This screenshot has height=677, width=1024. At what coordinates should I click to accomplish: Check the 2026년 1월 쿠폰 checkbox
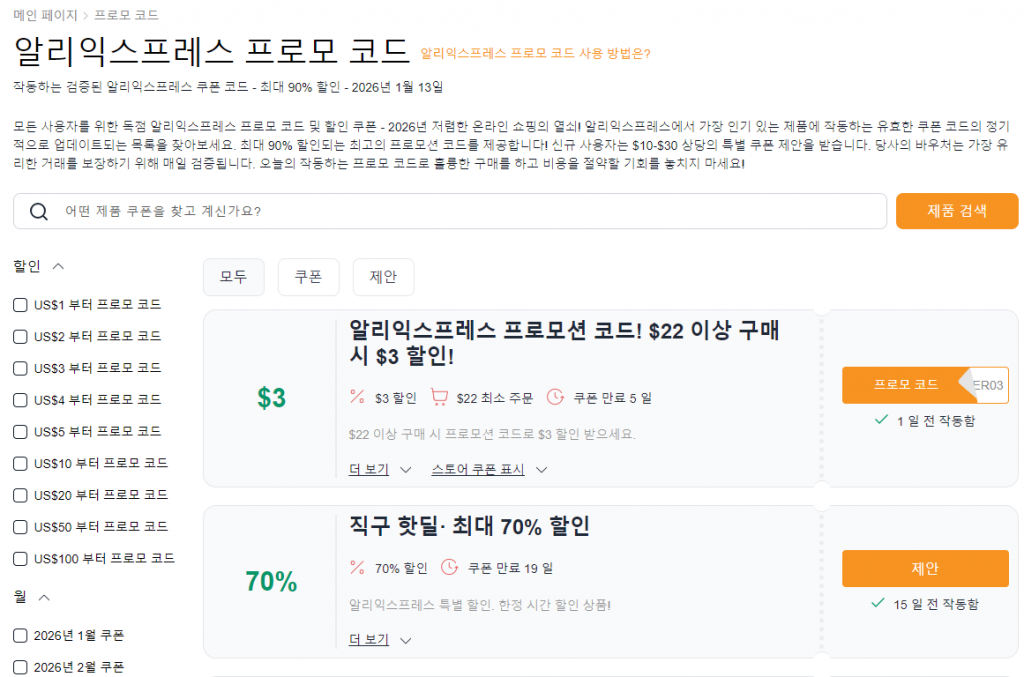click(20, 635)
